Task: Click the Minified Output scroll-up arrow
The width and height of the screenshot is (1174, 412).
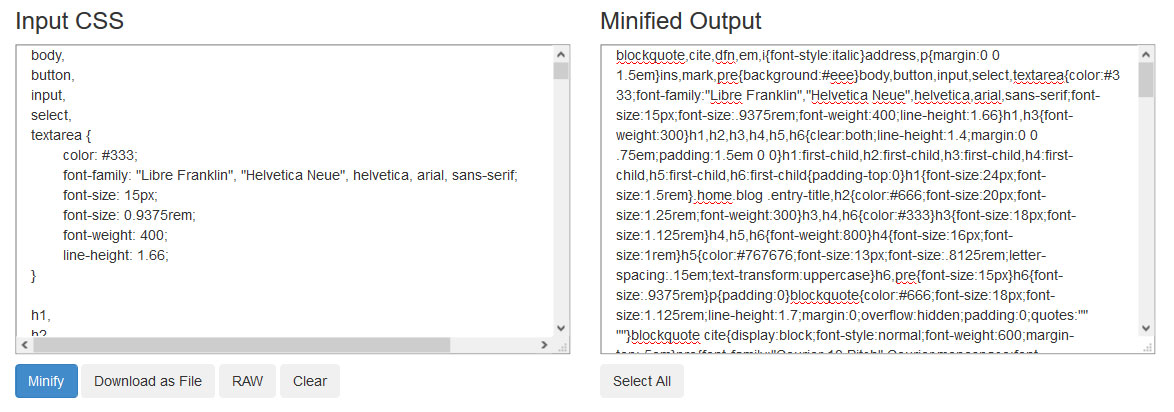Action: click(1146, 54)
